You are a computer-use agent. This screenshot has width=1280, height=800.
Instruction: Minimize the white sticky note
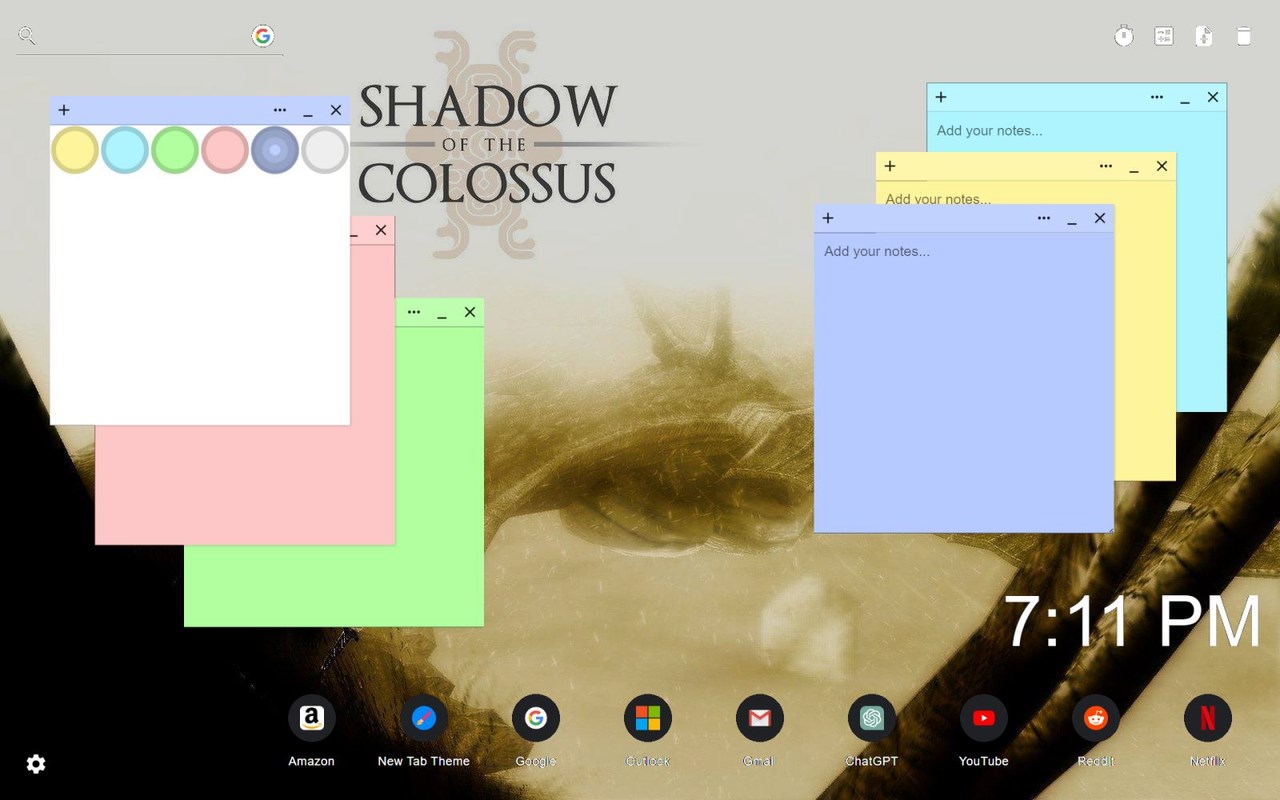point(308,112)
